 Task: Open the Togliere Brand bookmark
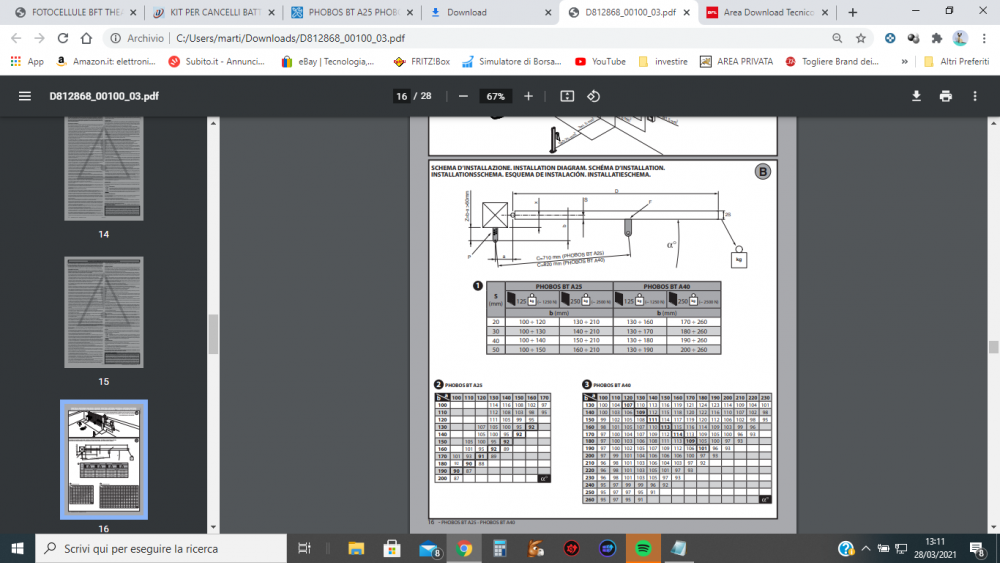coord(832,61)
